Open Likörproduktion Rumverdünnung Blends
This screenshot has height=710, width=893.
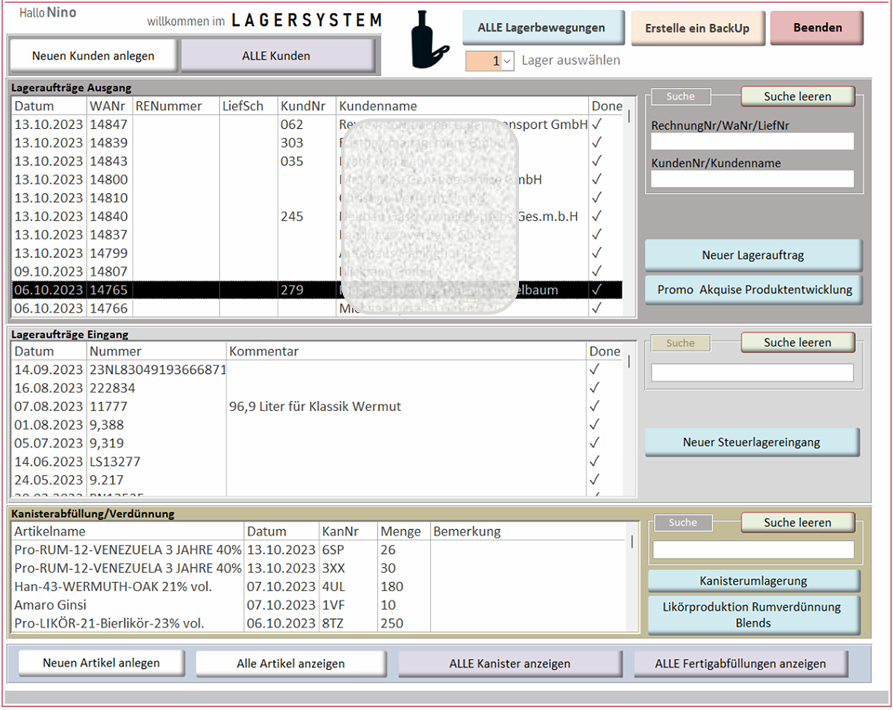pyautogui.click(x=752, y=614)
